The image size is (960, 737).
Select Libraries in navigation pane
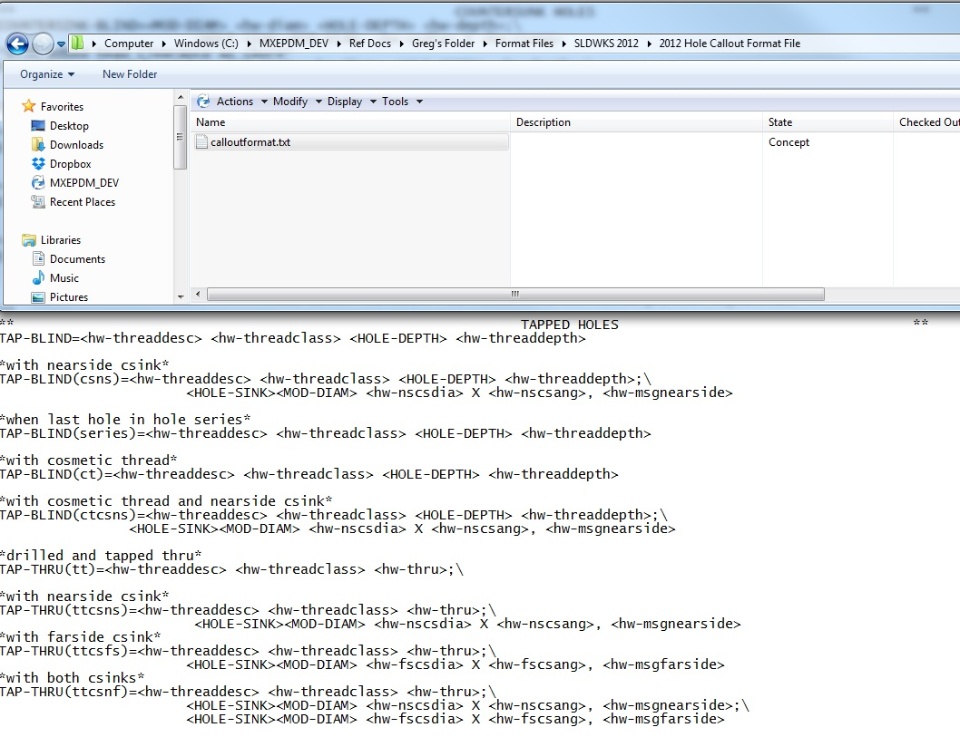pyautogui.click(x=61, y=240)
